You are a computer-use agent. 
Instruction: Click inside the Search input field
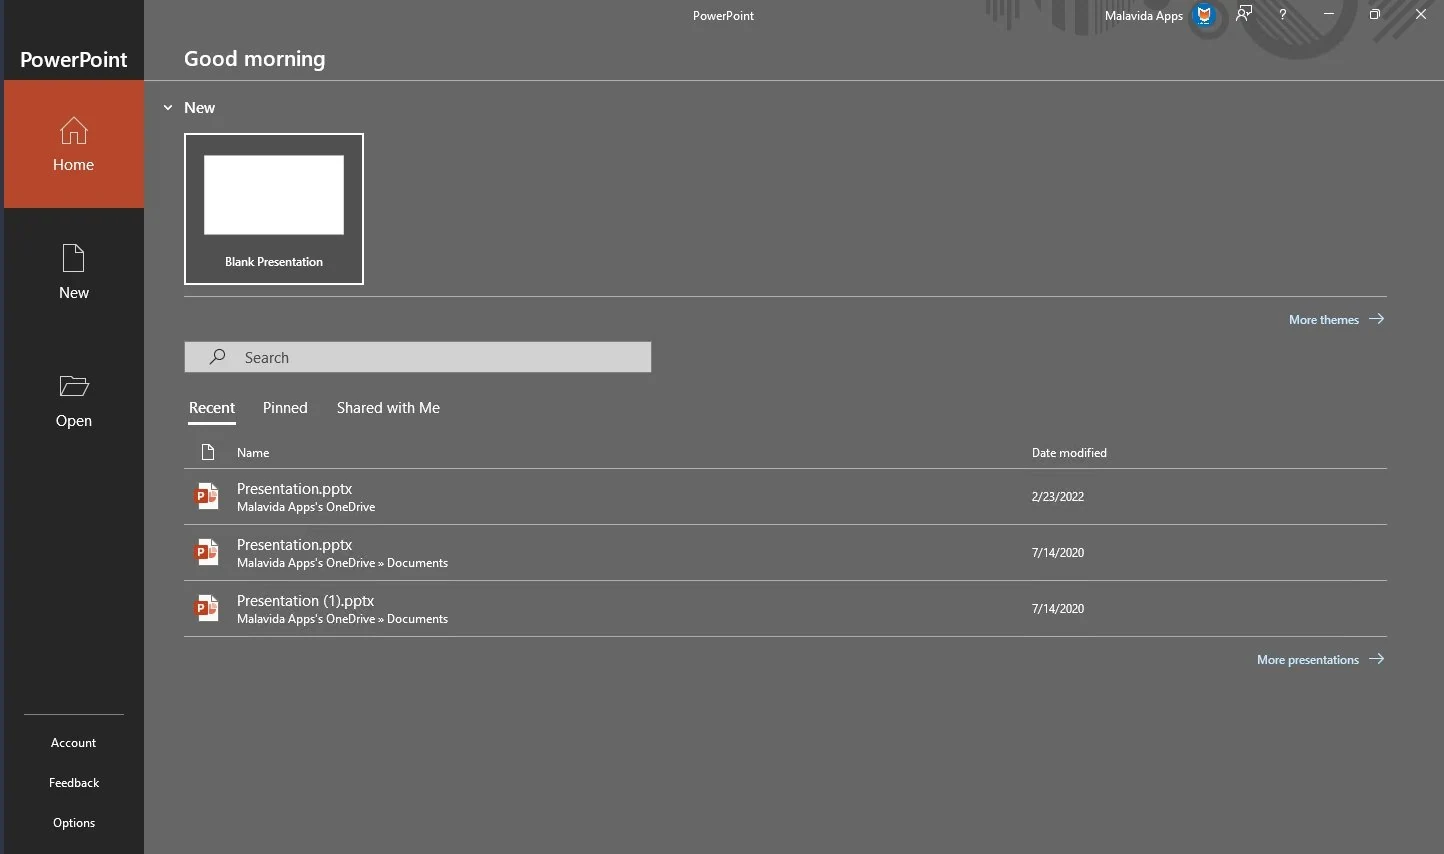tap(418, 357)
